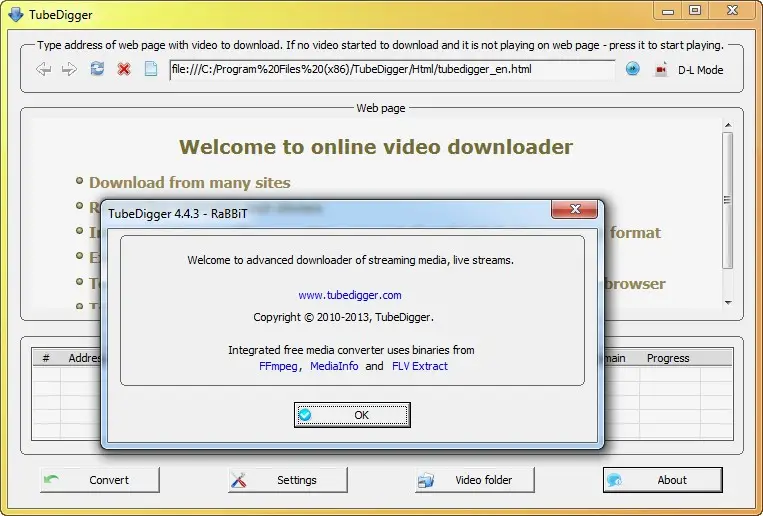
Task: Click the "Welcome to online video downloader" heading
Action: point(376,147)
